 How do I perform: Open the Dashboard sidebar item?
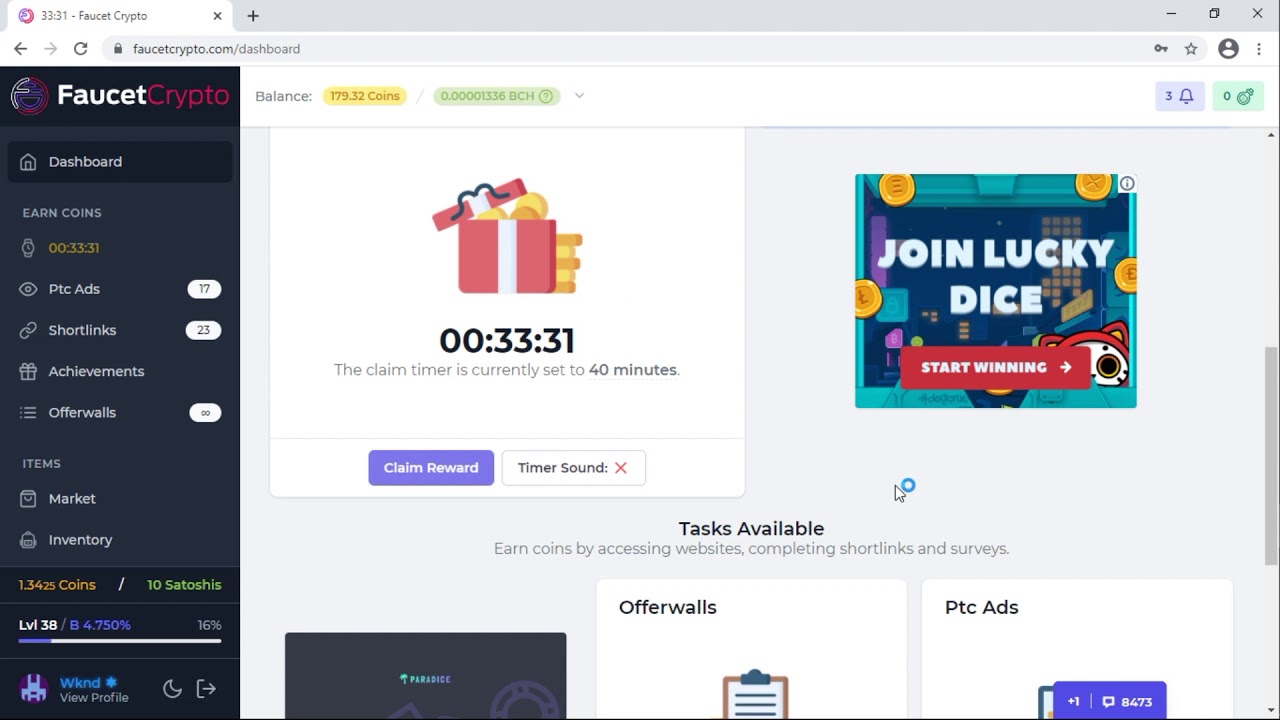(120, 162)
